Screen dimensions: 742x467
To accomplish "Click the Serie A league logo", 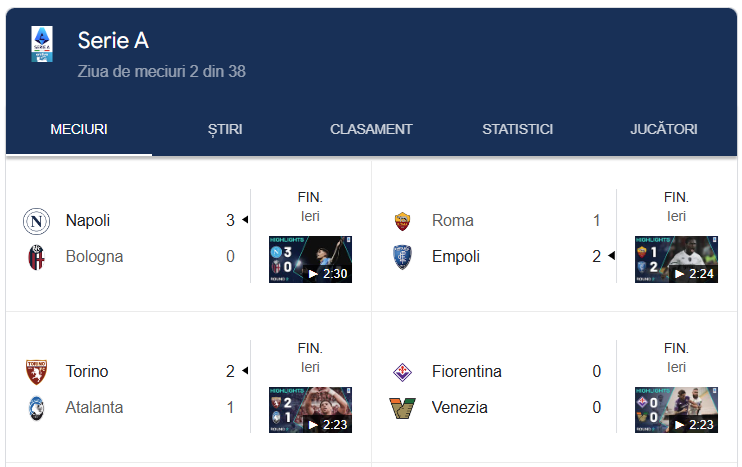I will 42,44.
